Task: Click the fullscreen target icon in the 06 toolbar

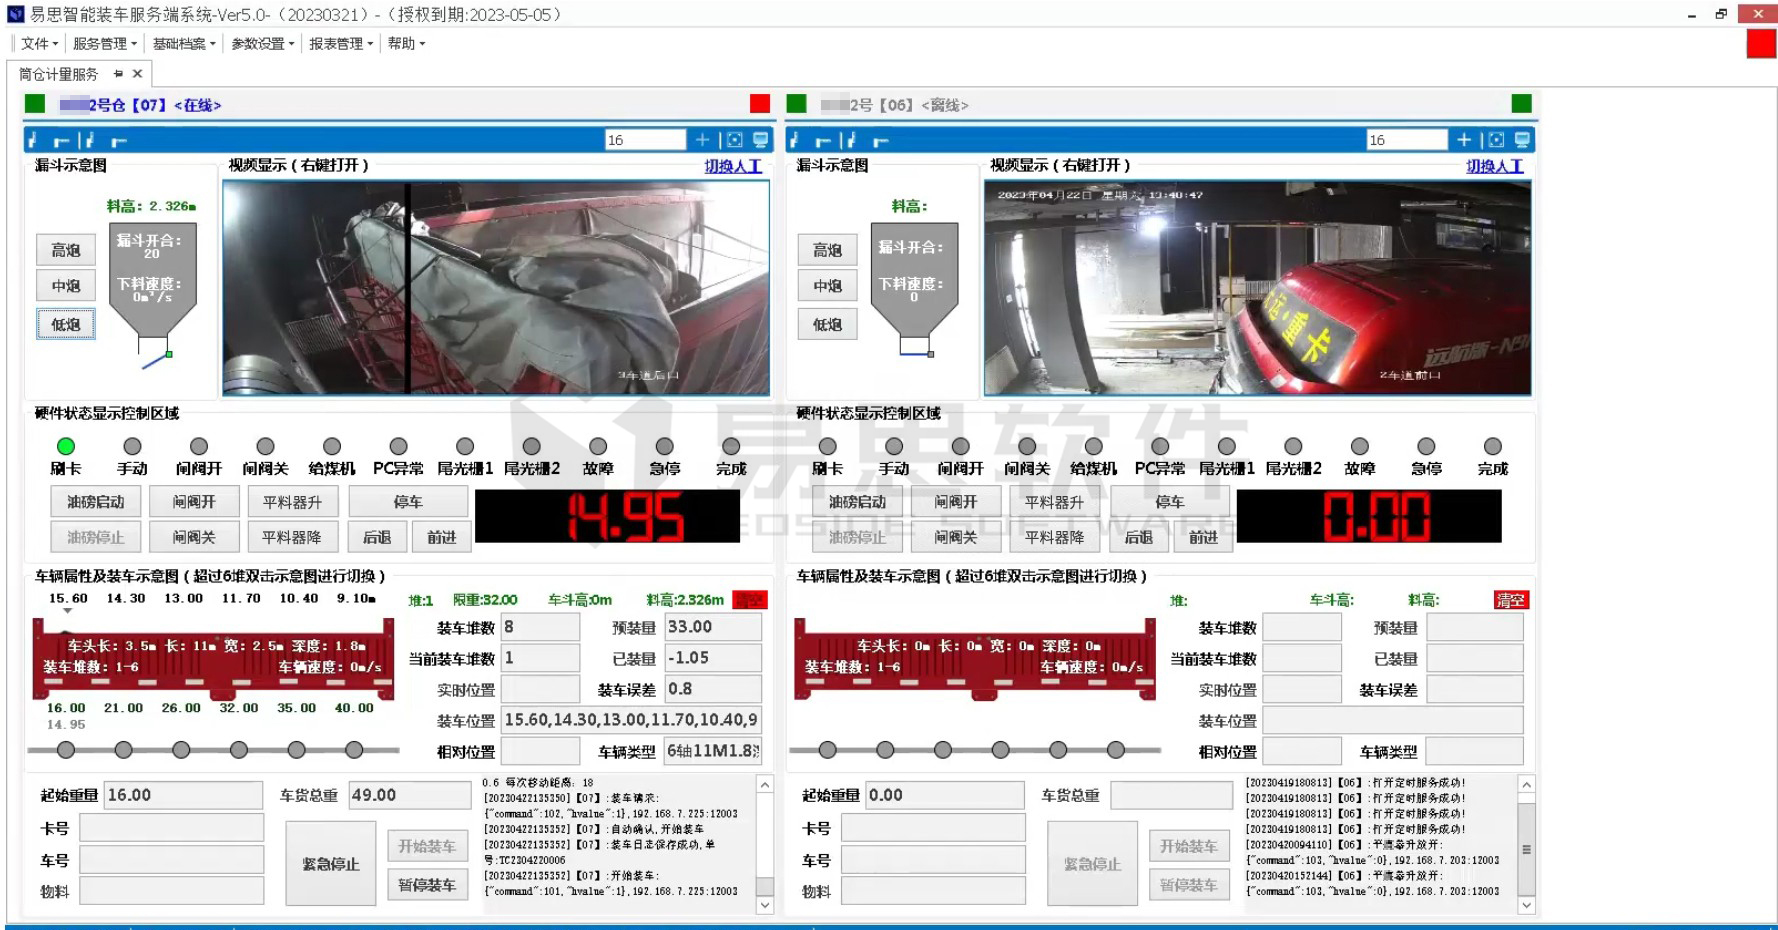Action: coord(1495,140)
